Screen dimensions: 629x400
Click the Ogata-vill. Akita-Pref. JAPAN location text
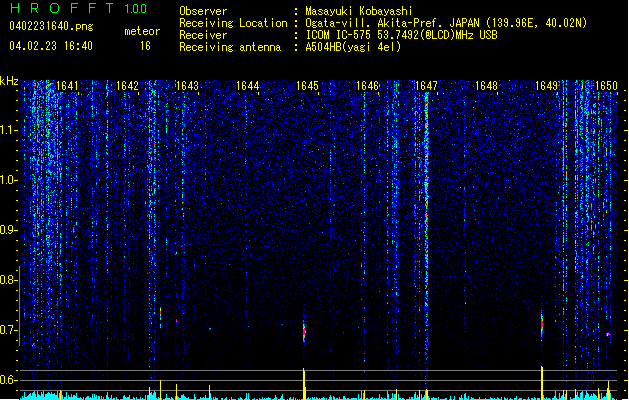tap(446, 23)
